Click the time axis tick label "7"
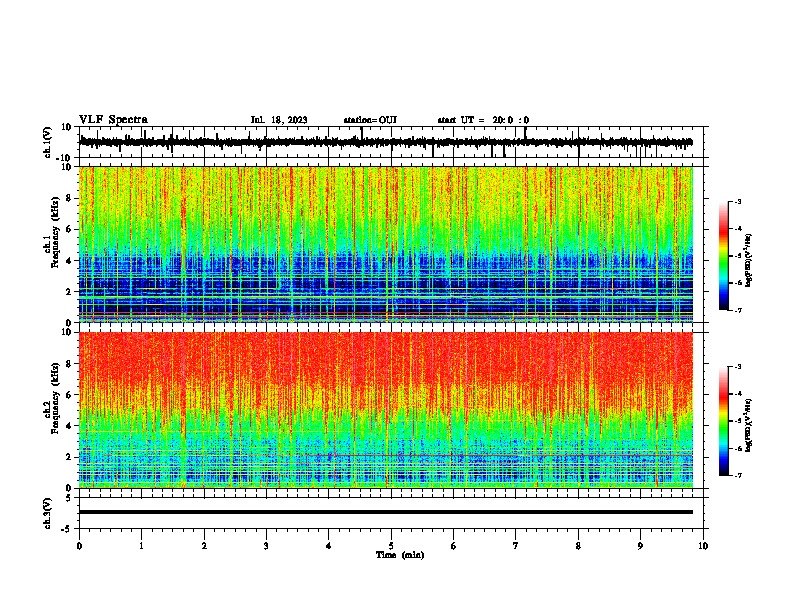This screenshot has height=612, width=792. (x=516, y=546)
